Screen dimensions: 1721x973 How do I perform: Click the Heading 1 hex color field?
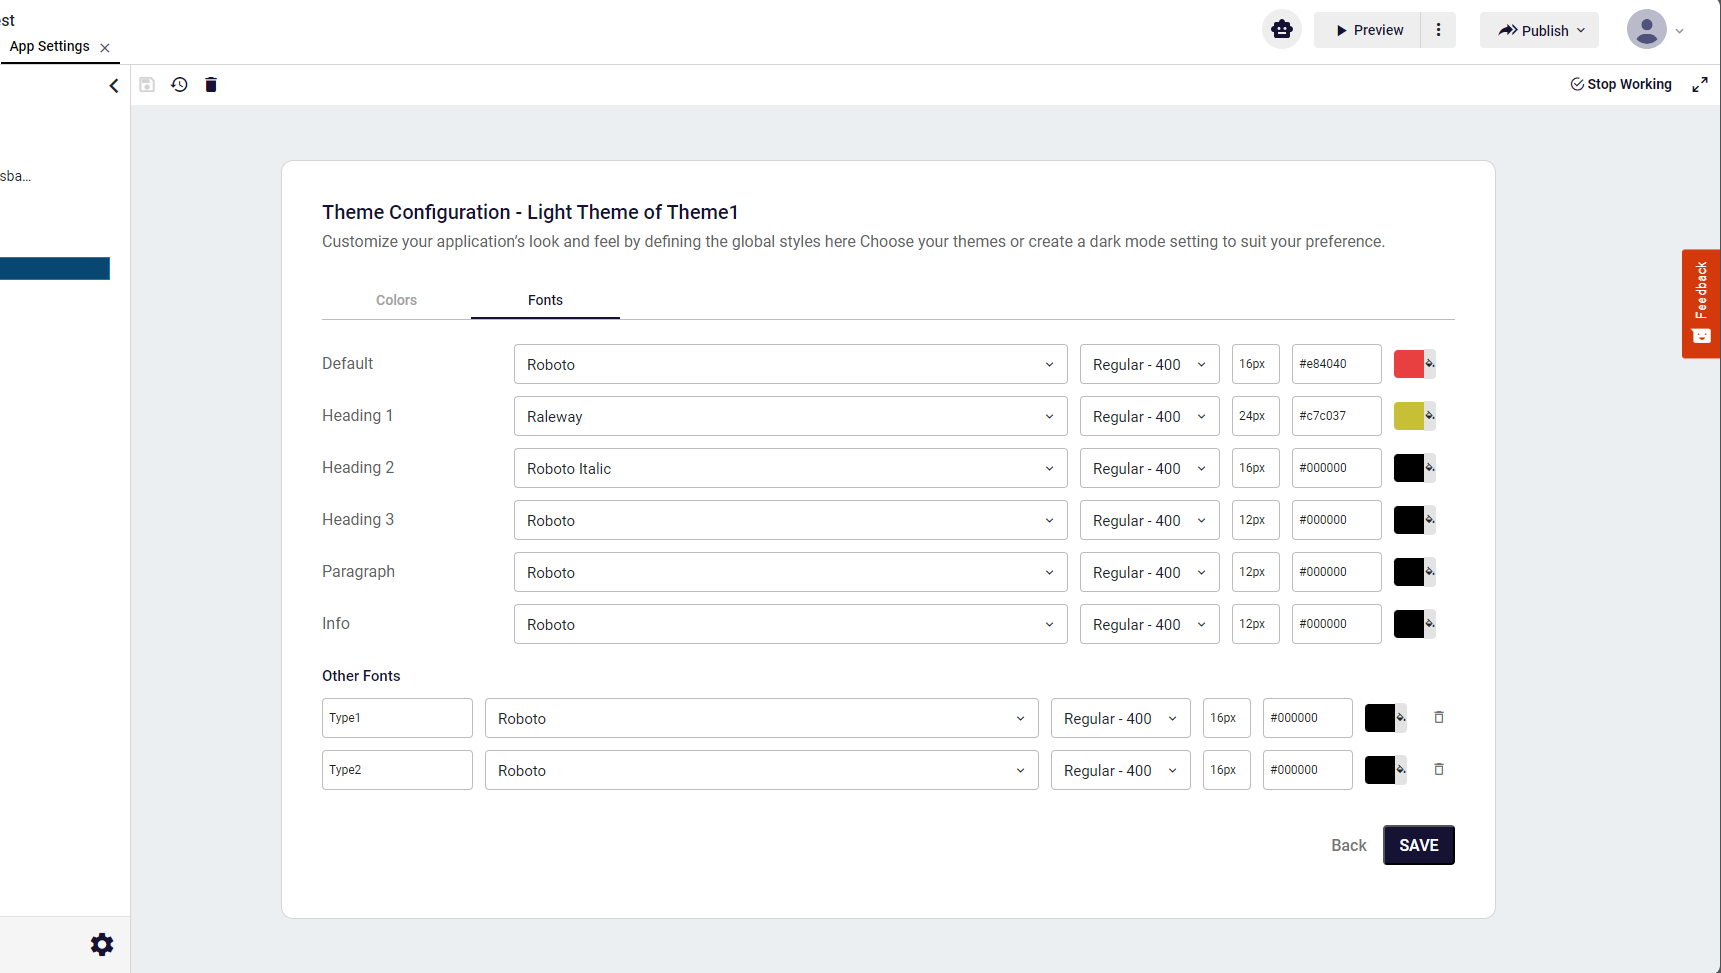click(1336, 416)
